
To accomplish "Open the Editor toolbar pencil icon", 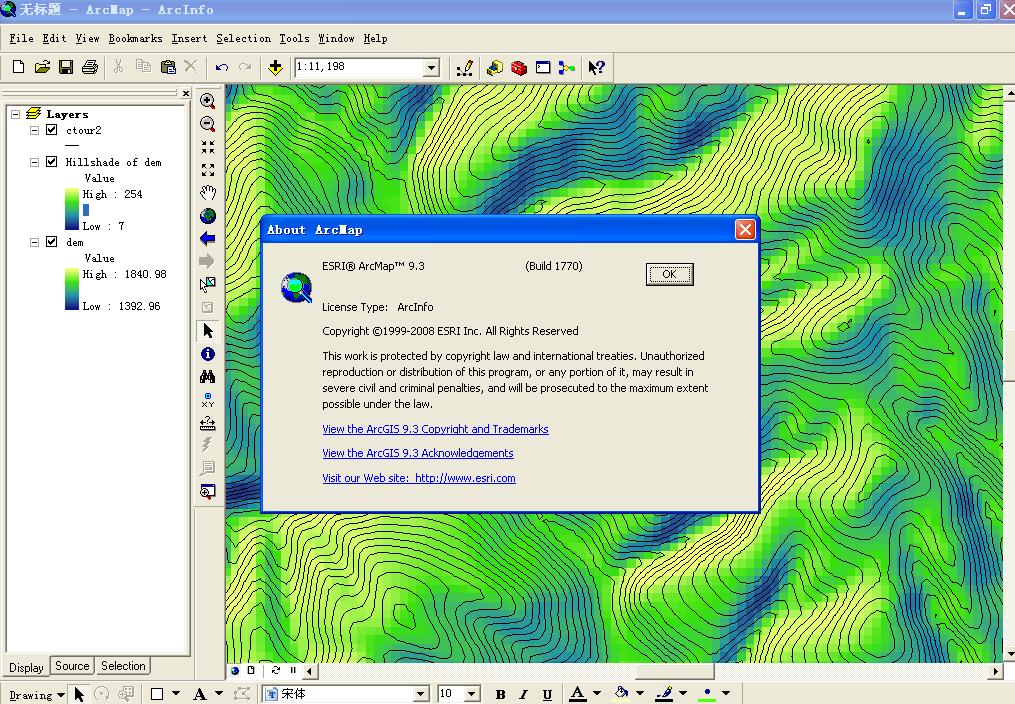I will 465,67.
